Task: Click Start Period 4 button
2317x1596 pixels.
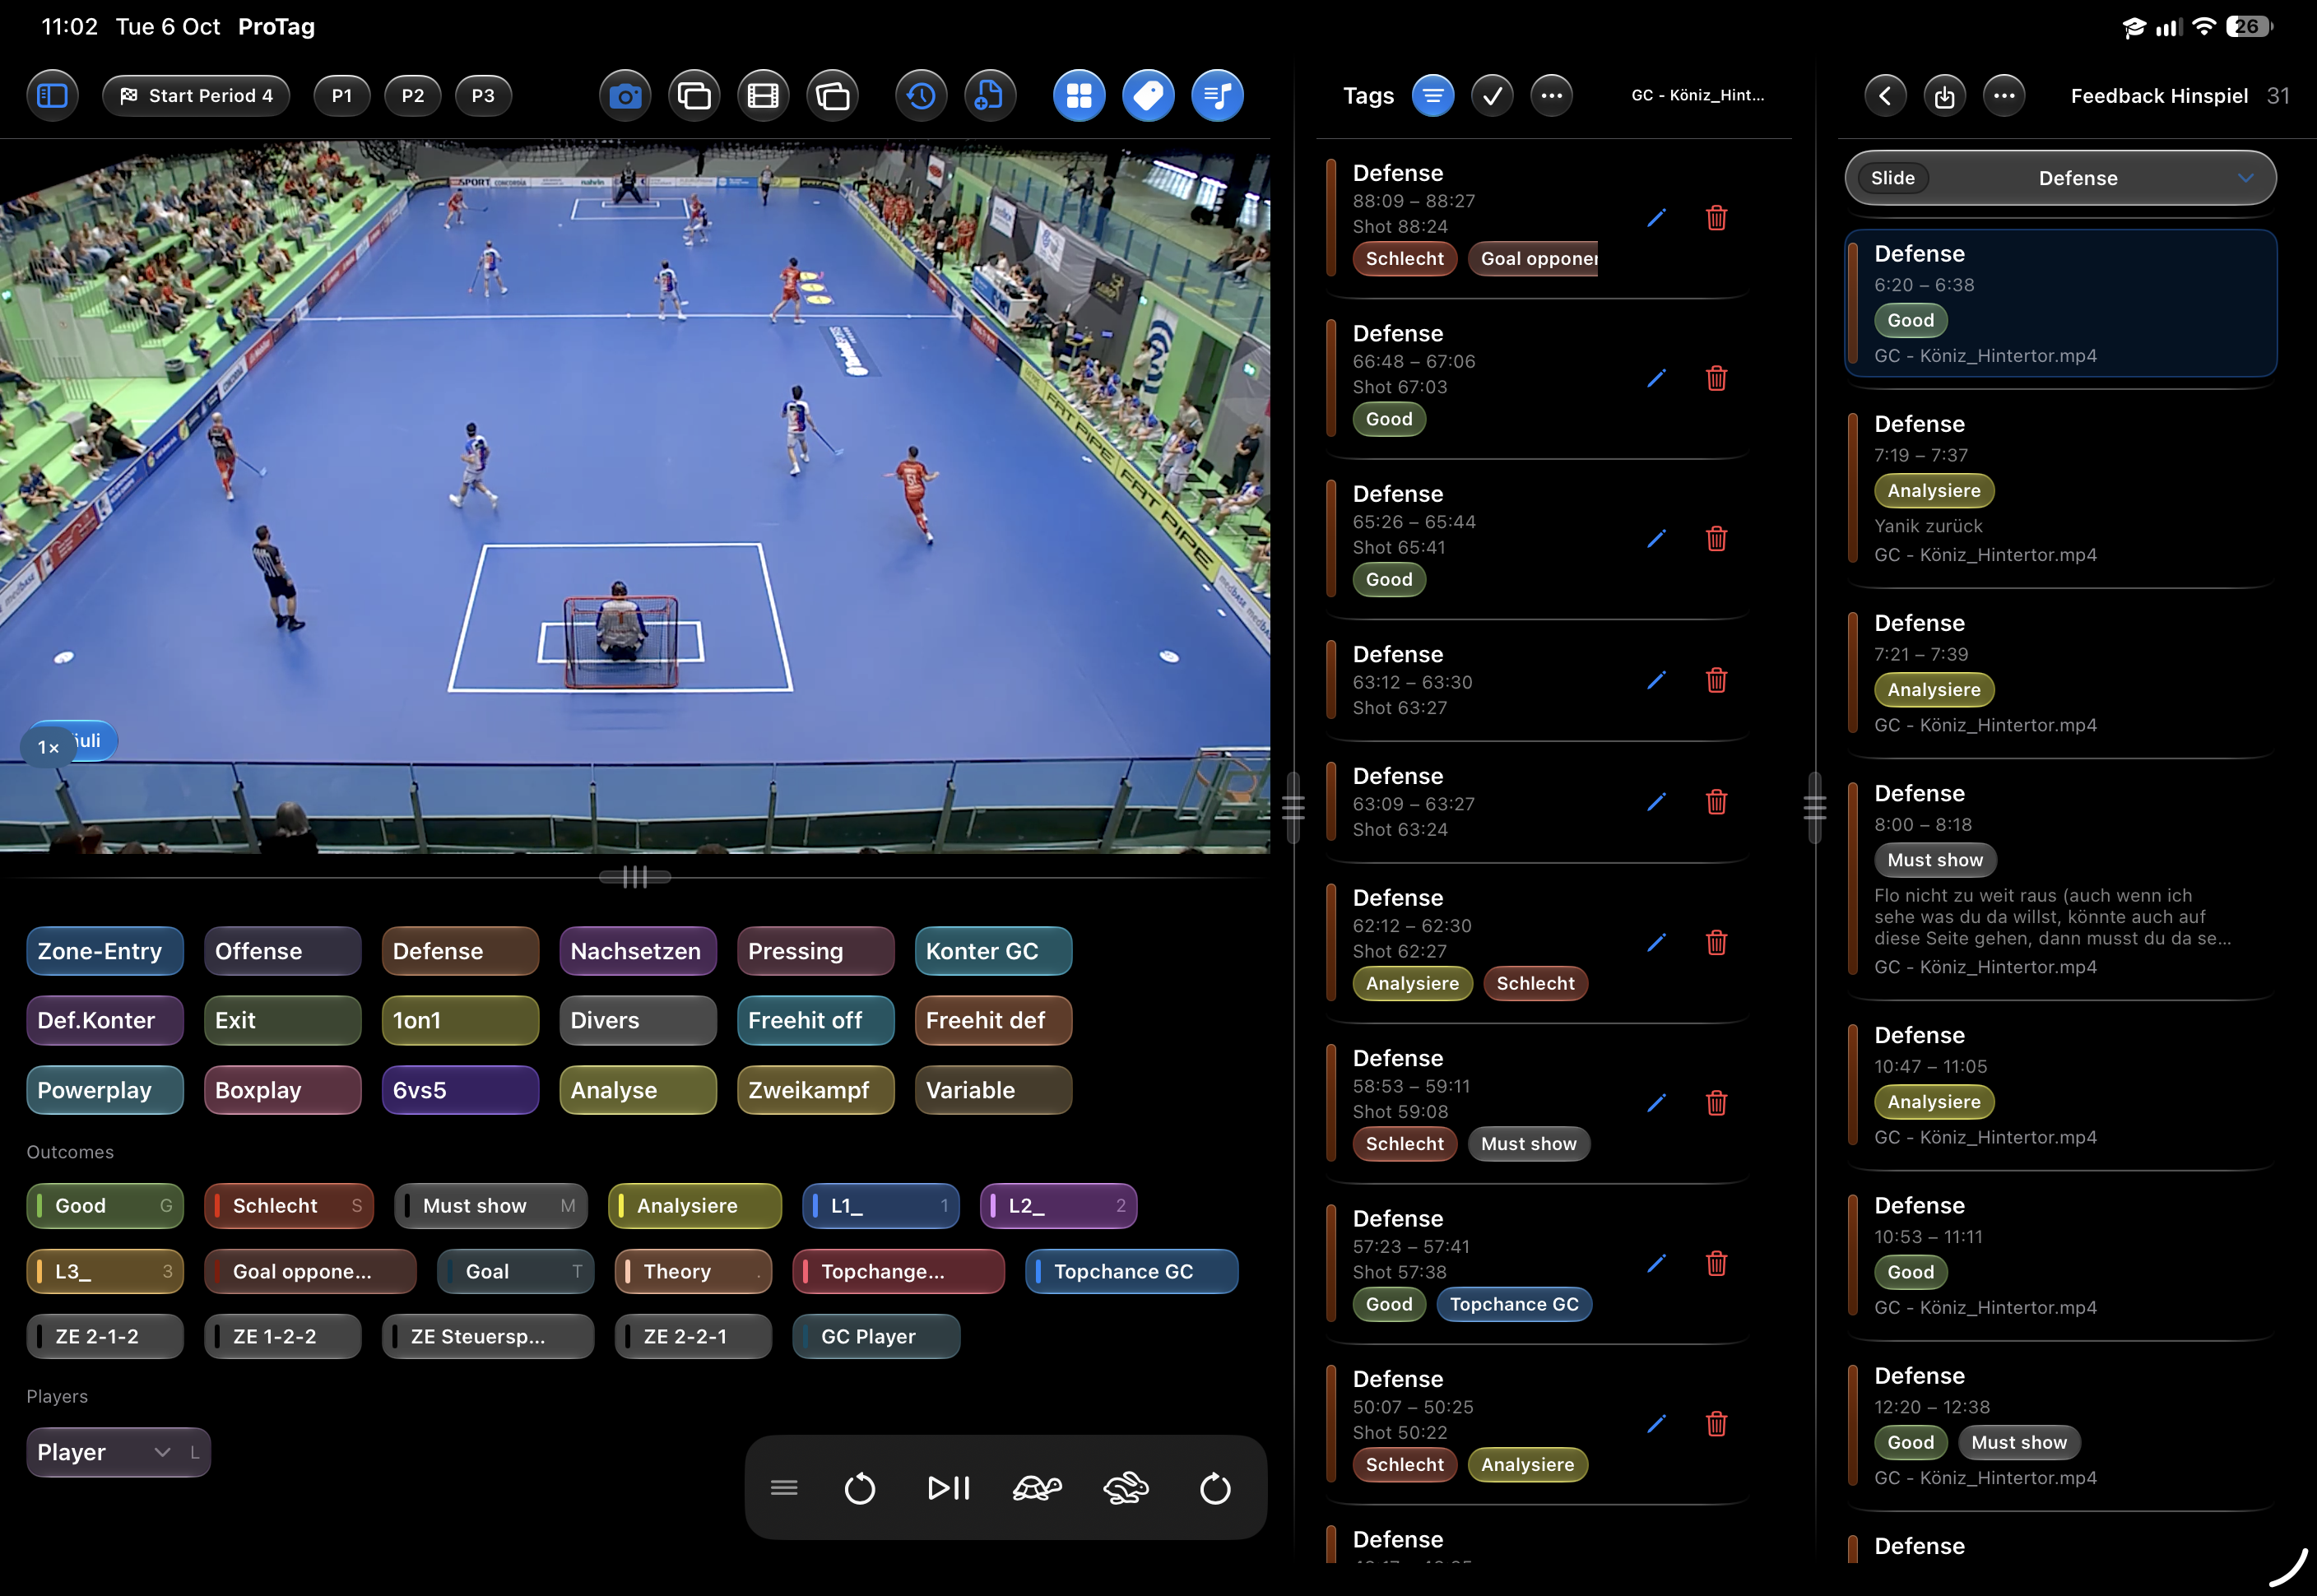Action: click(x=196, y=96)
